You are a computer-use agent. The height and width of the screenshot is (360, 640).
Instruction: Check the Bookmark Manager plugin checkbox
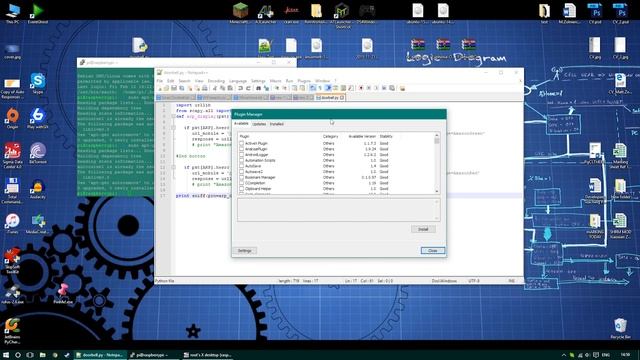[242, 178]
